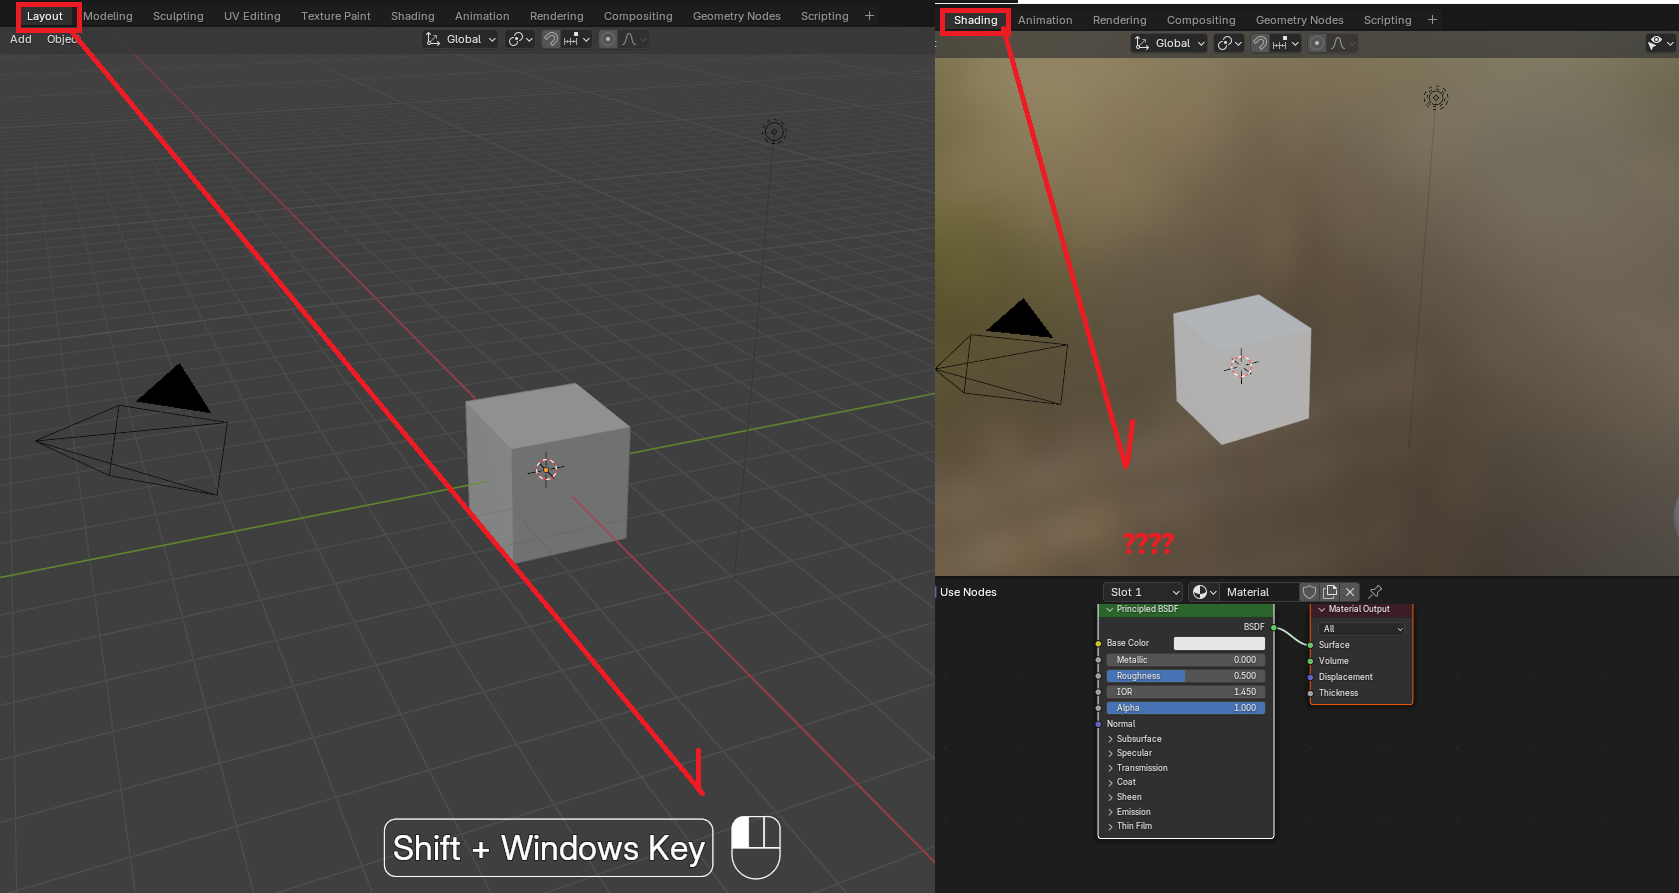The height and width of the screenshot is (893, 1679).
Task: Browse materials with the sphere icon
Action: tap(1204, 592)
